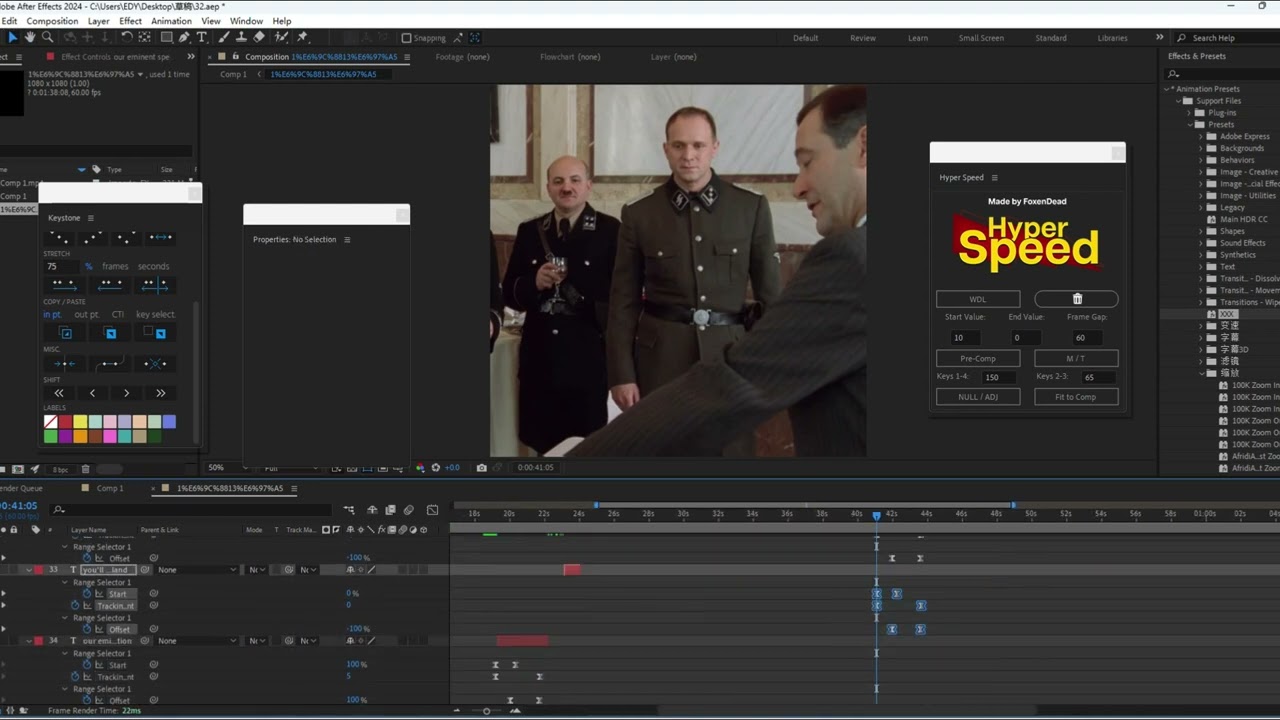Toggle stopwatch for layer 33 lower Offset

coord(87,629)
